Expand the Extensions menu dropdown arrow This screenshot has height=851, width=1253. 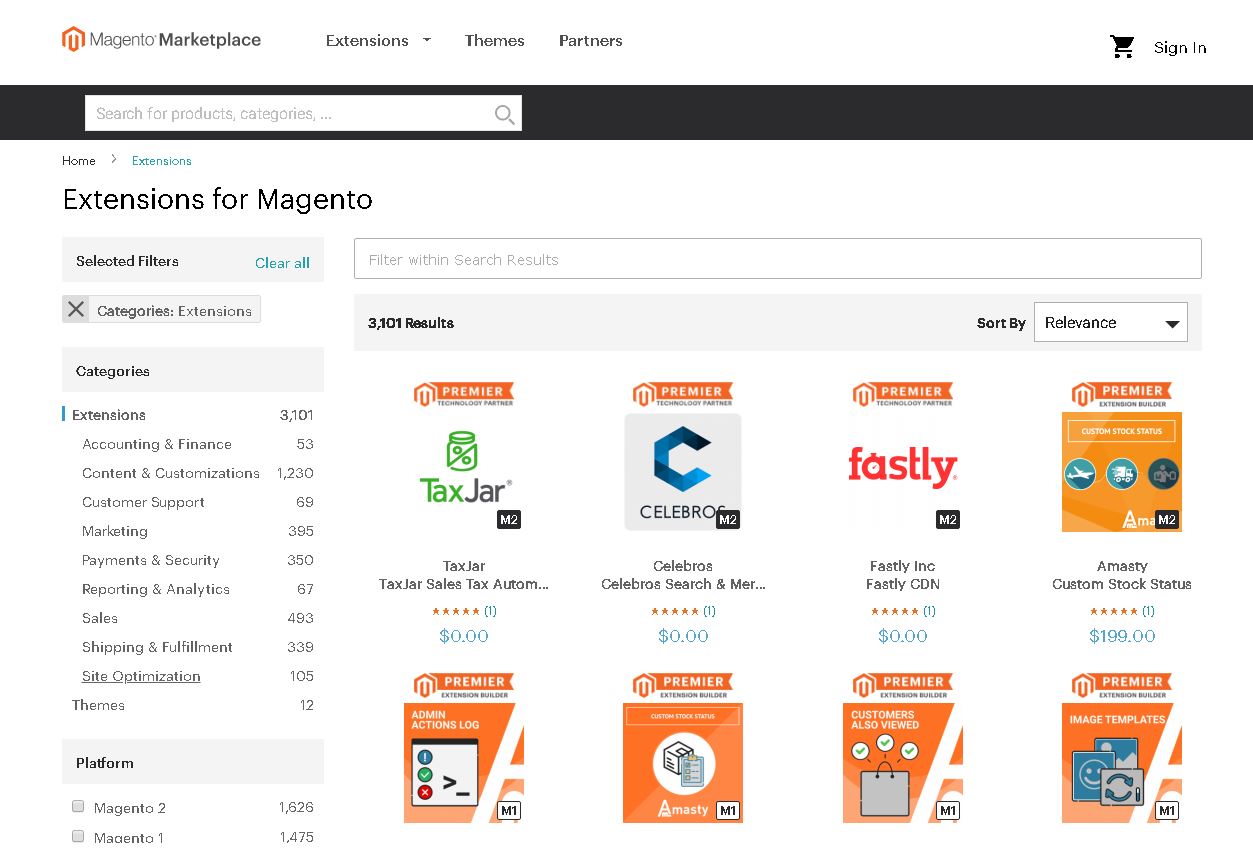tap(427, 40)
